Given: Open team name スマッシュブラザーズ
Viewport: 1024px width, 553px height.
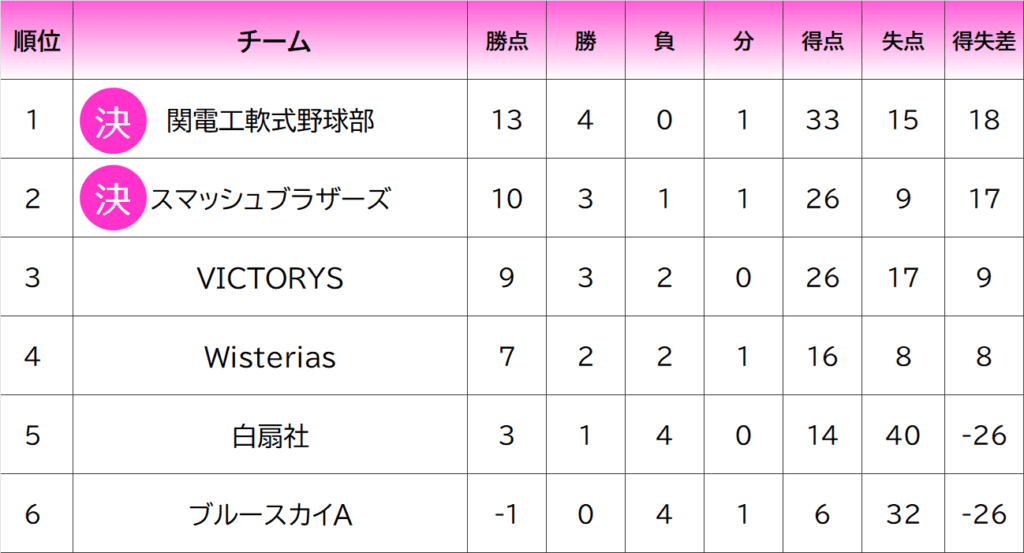Looking at the screenshot, I should click(269, 198).
